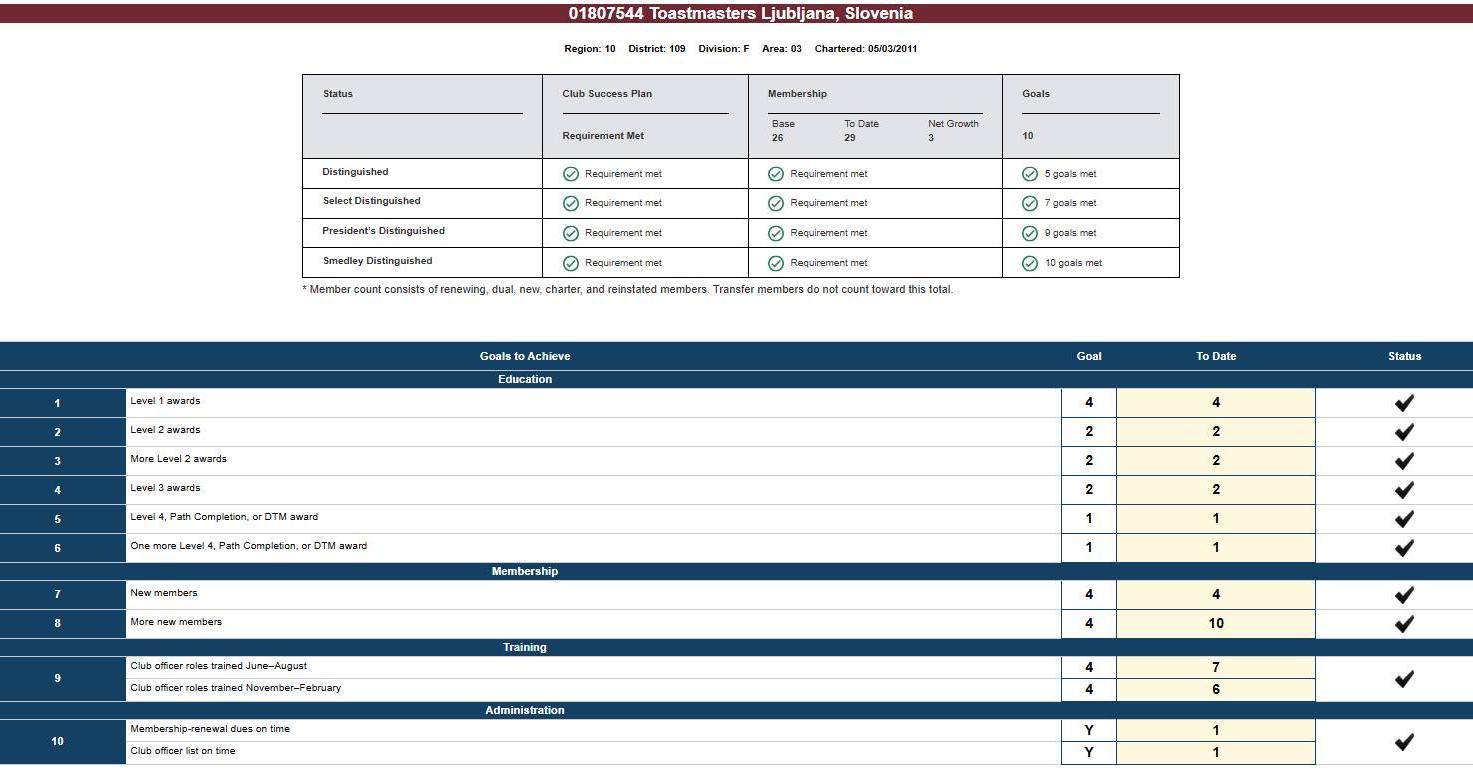Click the status checkmark for Administration goal 10
Viewport: 1473px width, 772px height.
point(1404,742)
